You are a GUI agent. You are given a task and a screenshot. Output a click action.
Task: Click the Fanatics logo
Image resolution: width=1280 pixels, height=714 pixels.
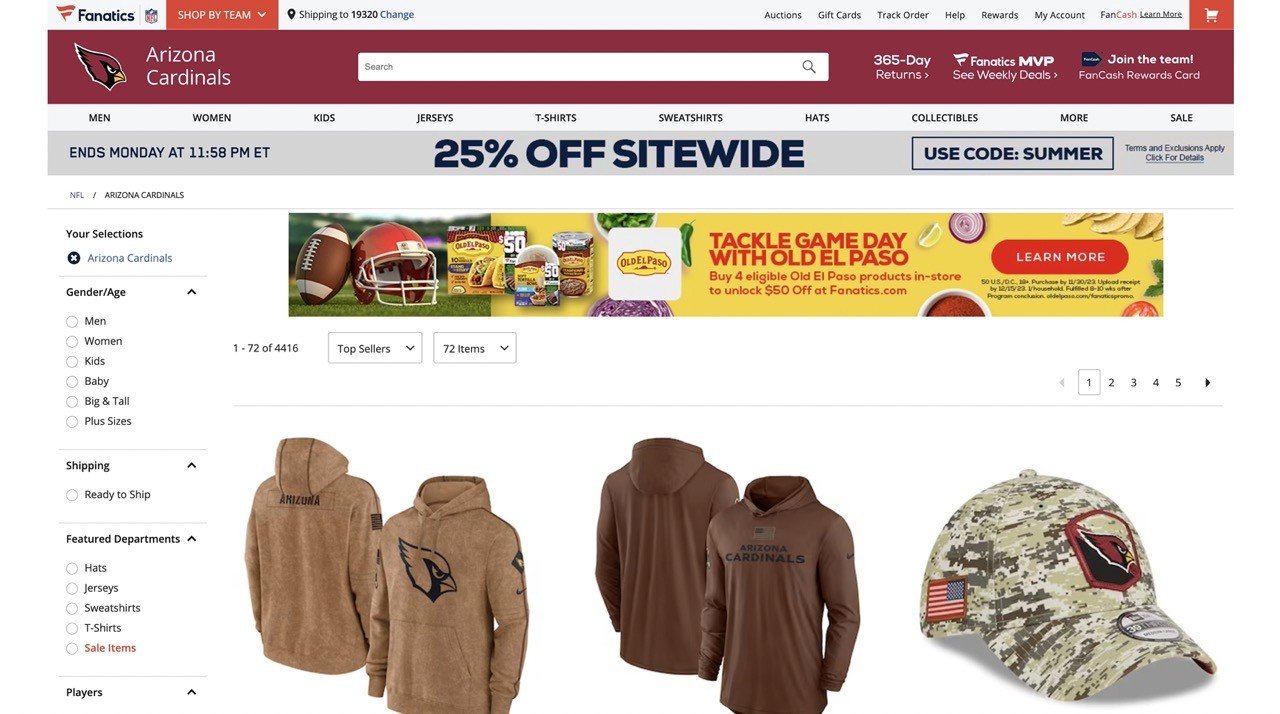click(96, 14)
